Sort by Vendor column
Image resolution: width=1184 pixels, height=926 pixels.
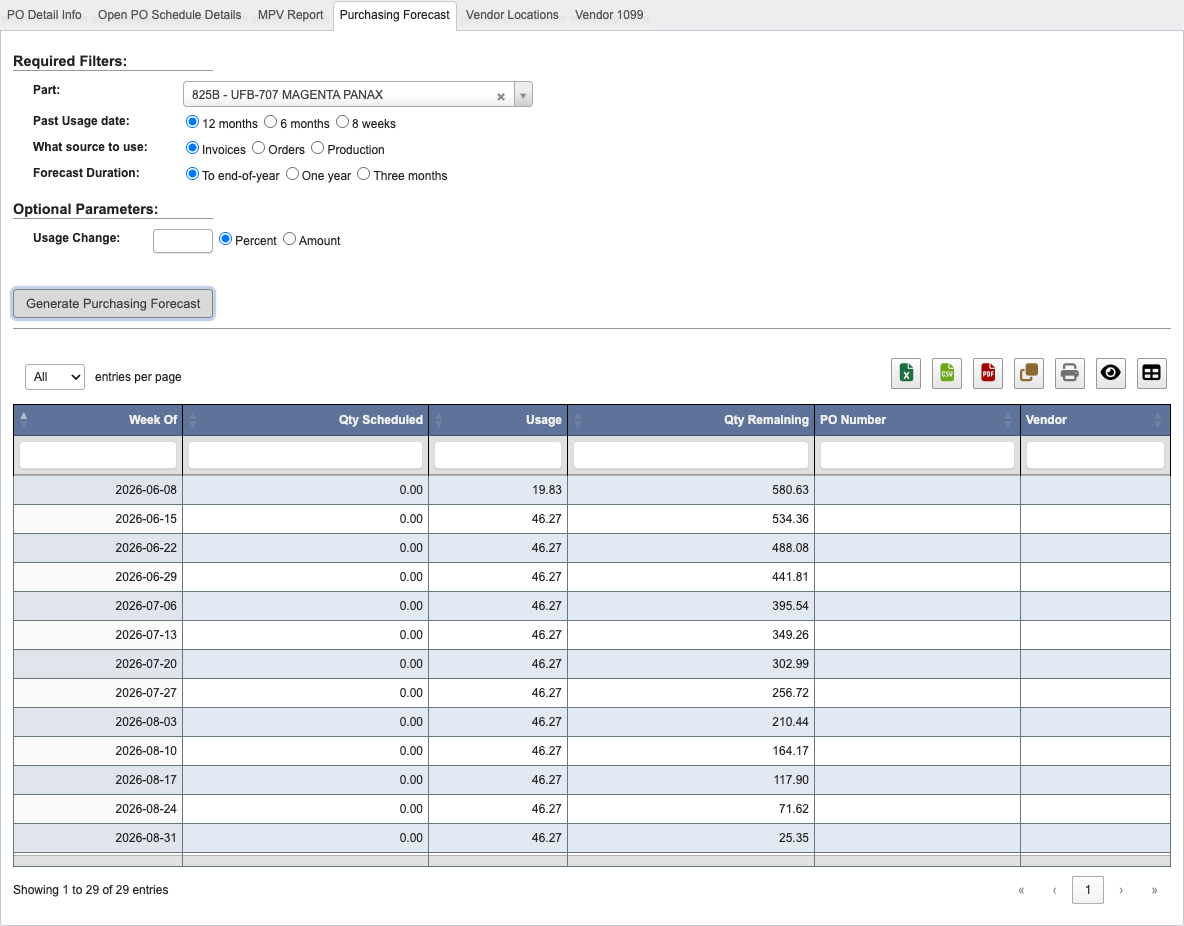(x=1095, y=420)
